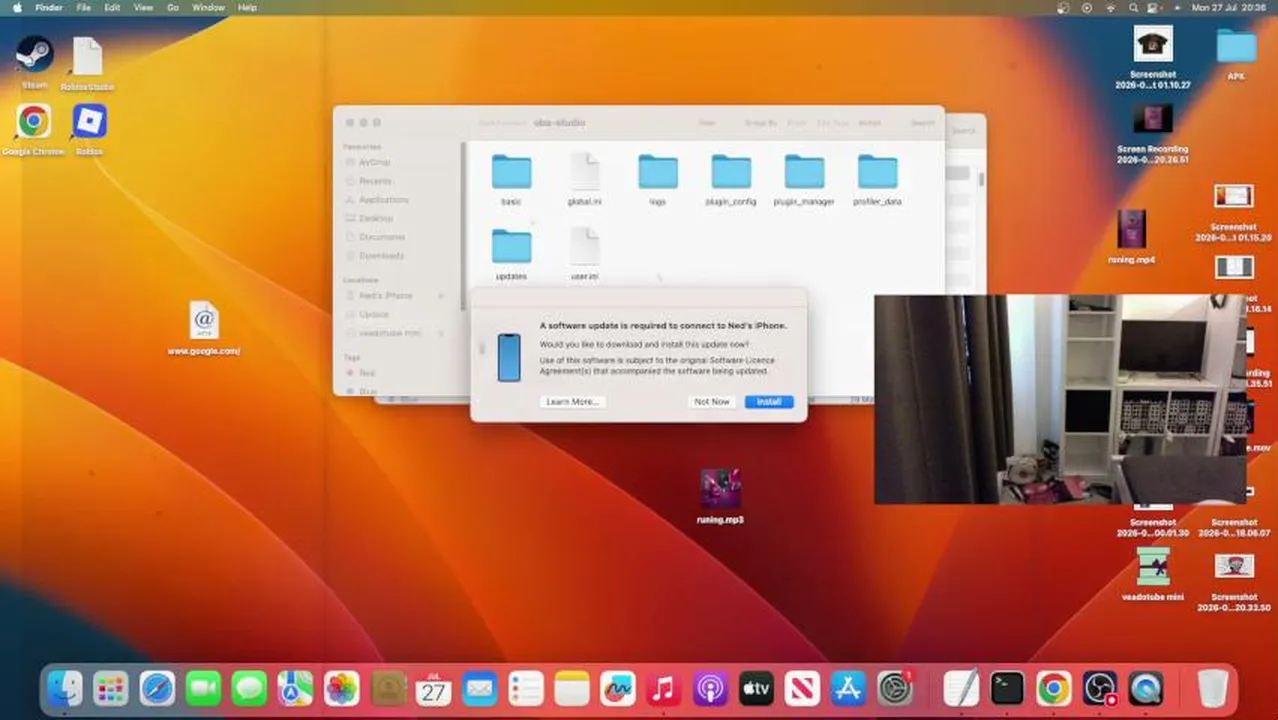Image resolution: width=1278 pixels, height=720 pixels.
Task: Open the Apple menu
Action: coord(17,7)
